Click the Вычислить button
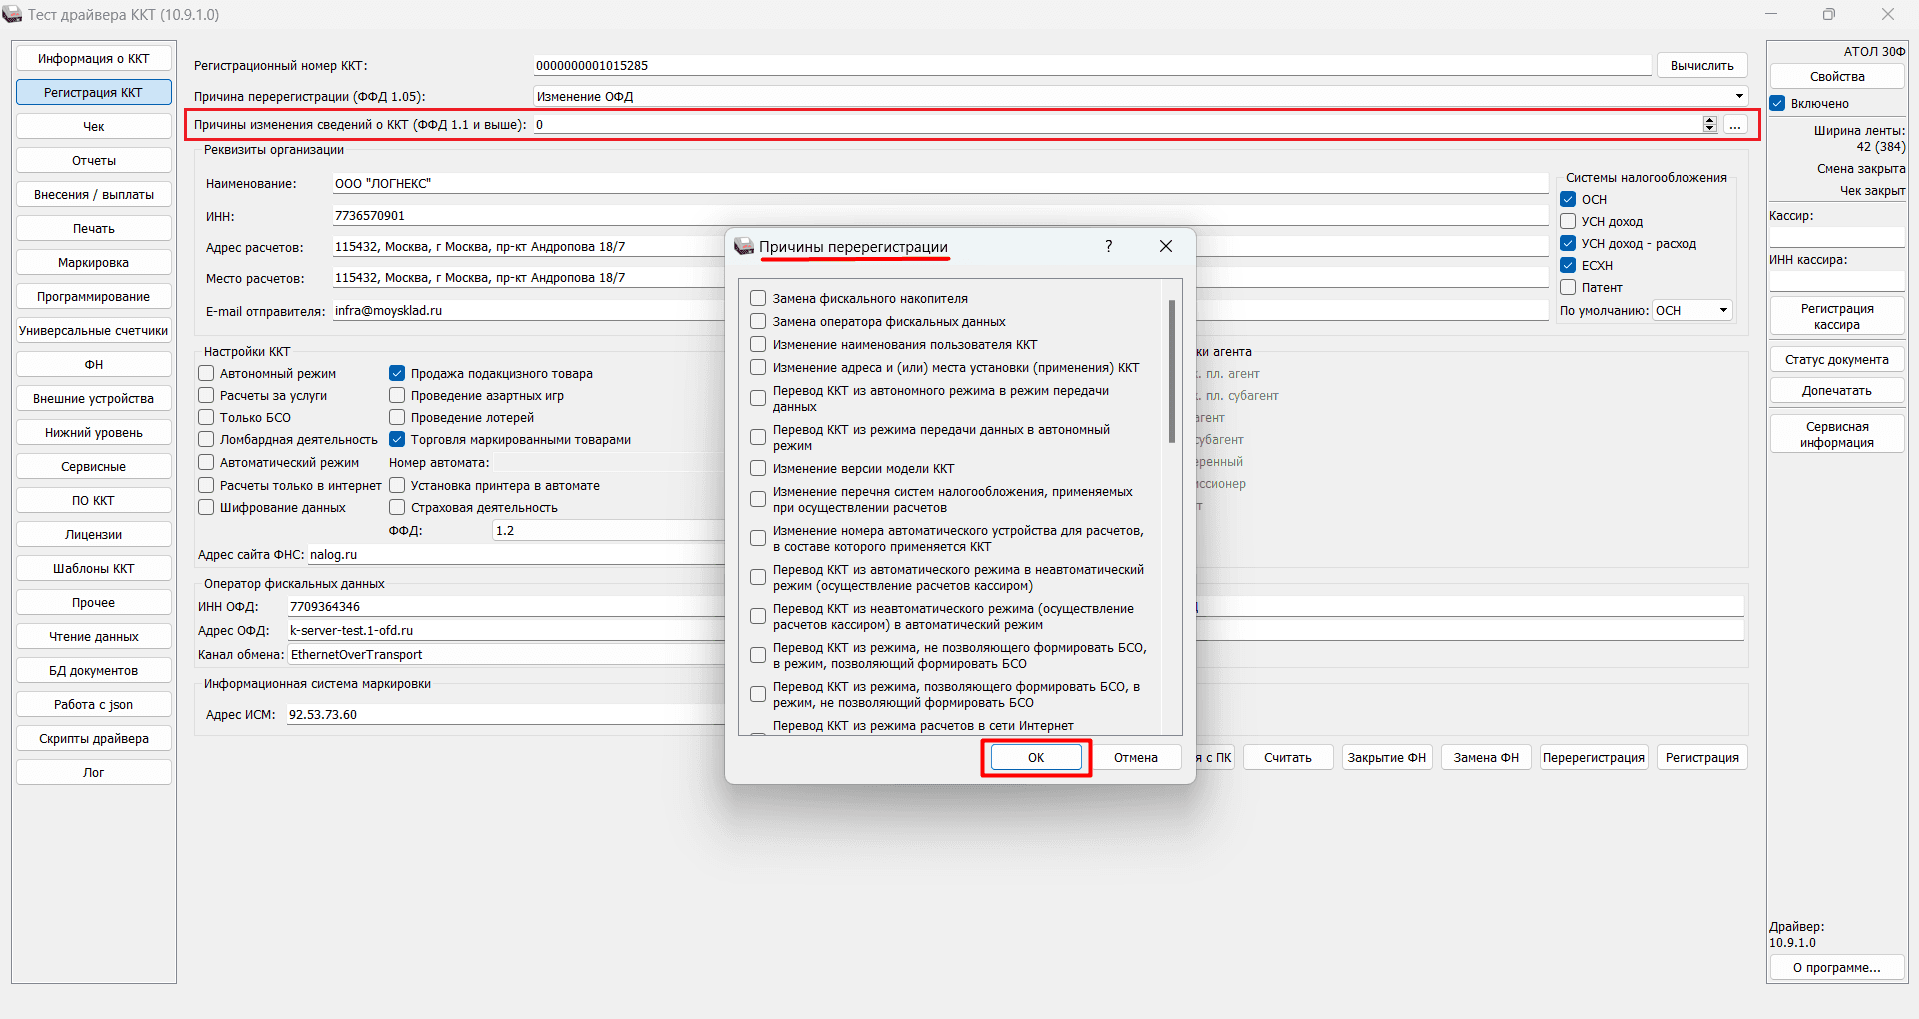 pos(1701,66)
